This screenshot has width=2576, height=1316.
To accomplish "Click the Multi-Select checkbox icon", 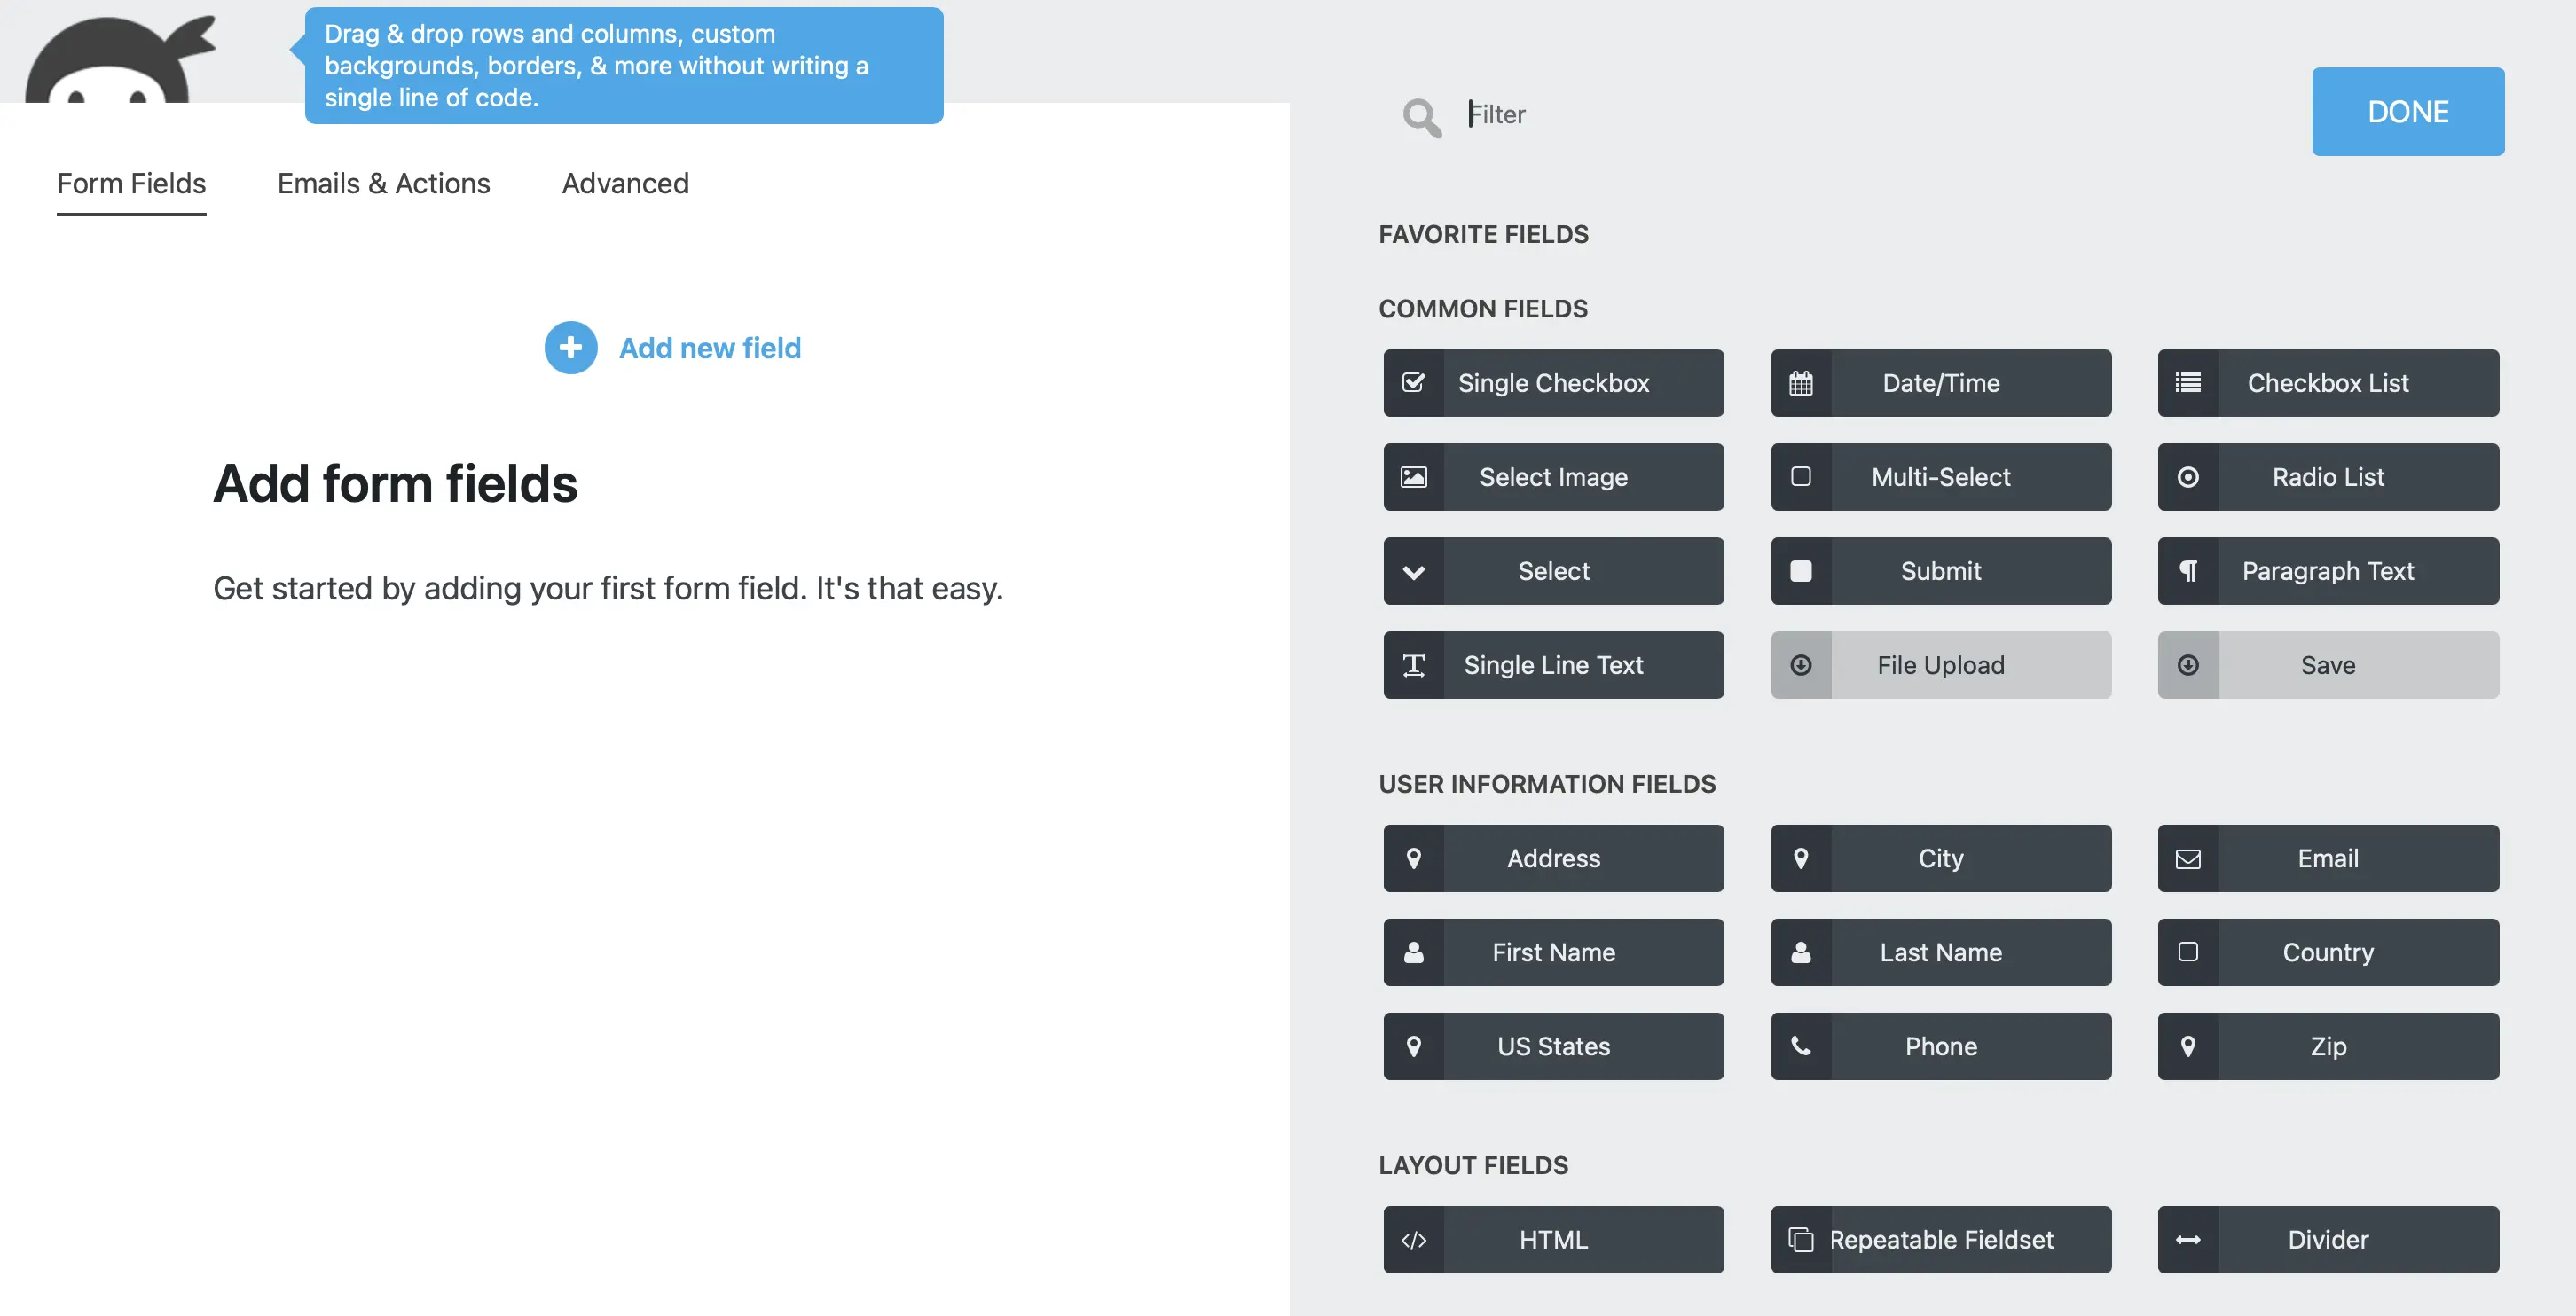I will click(x=1802, y=477).
